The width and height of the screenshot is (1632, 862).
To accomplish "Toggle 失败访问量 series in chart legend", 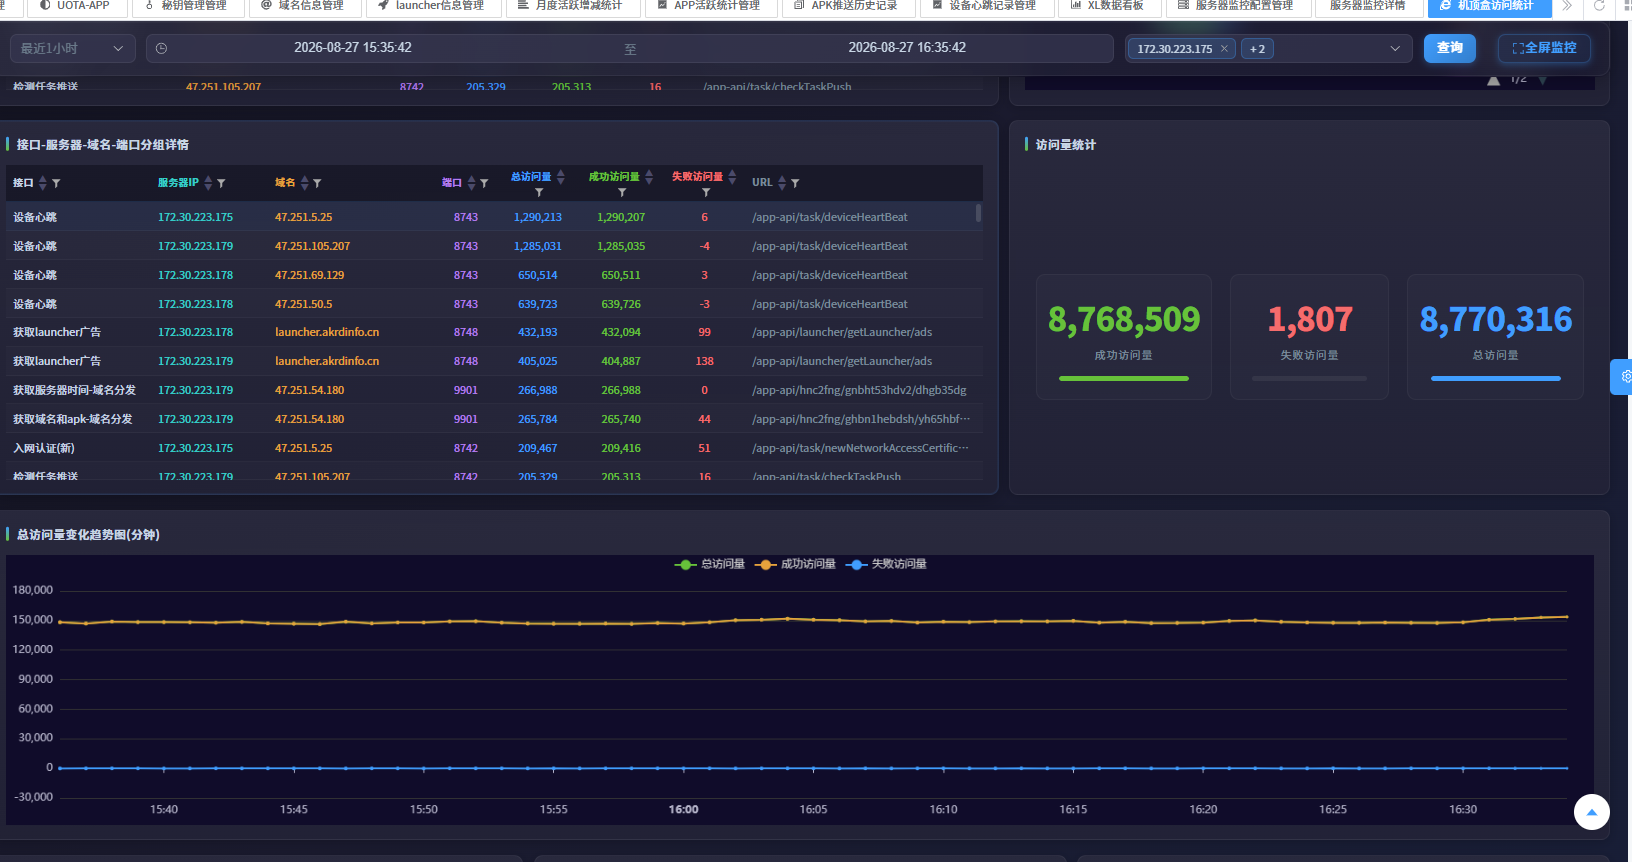I will pyautogui.click(x=886, y=564).
